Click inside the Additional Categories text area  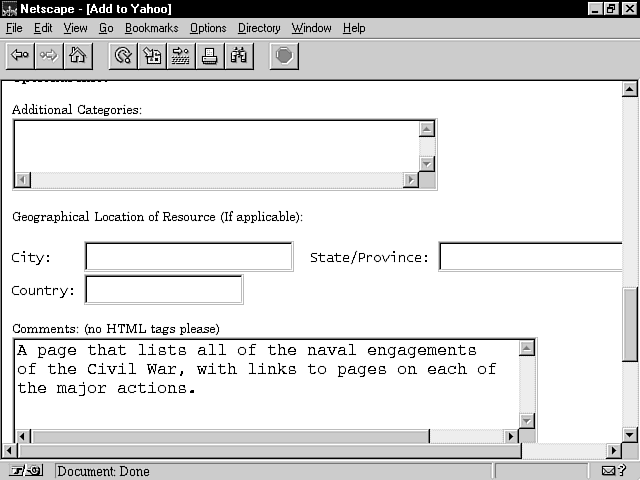point(215,145)
